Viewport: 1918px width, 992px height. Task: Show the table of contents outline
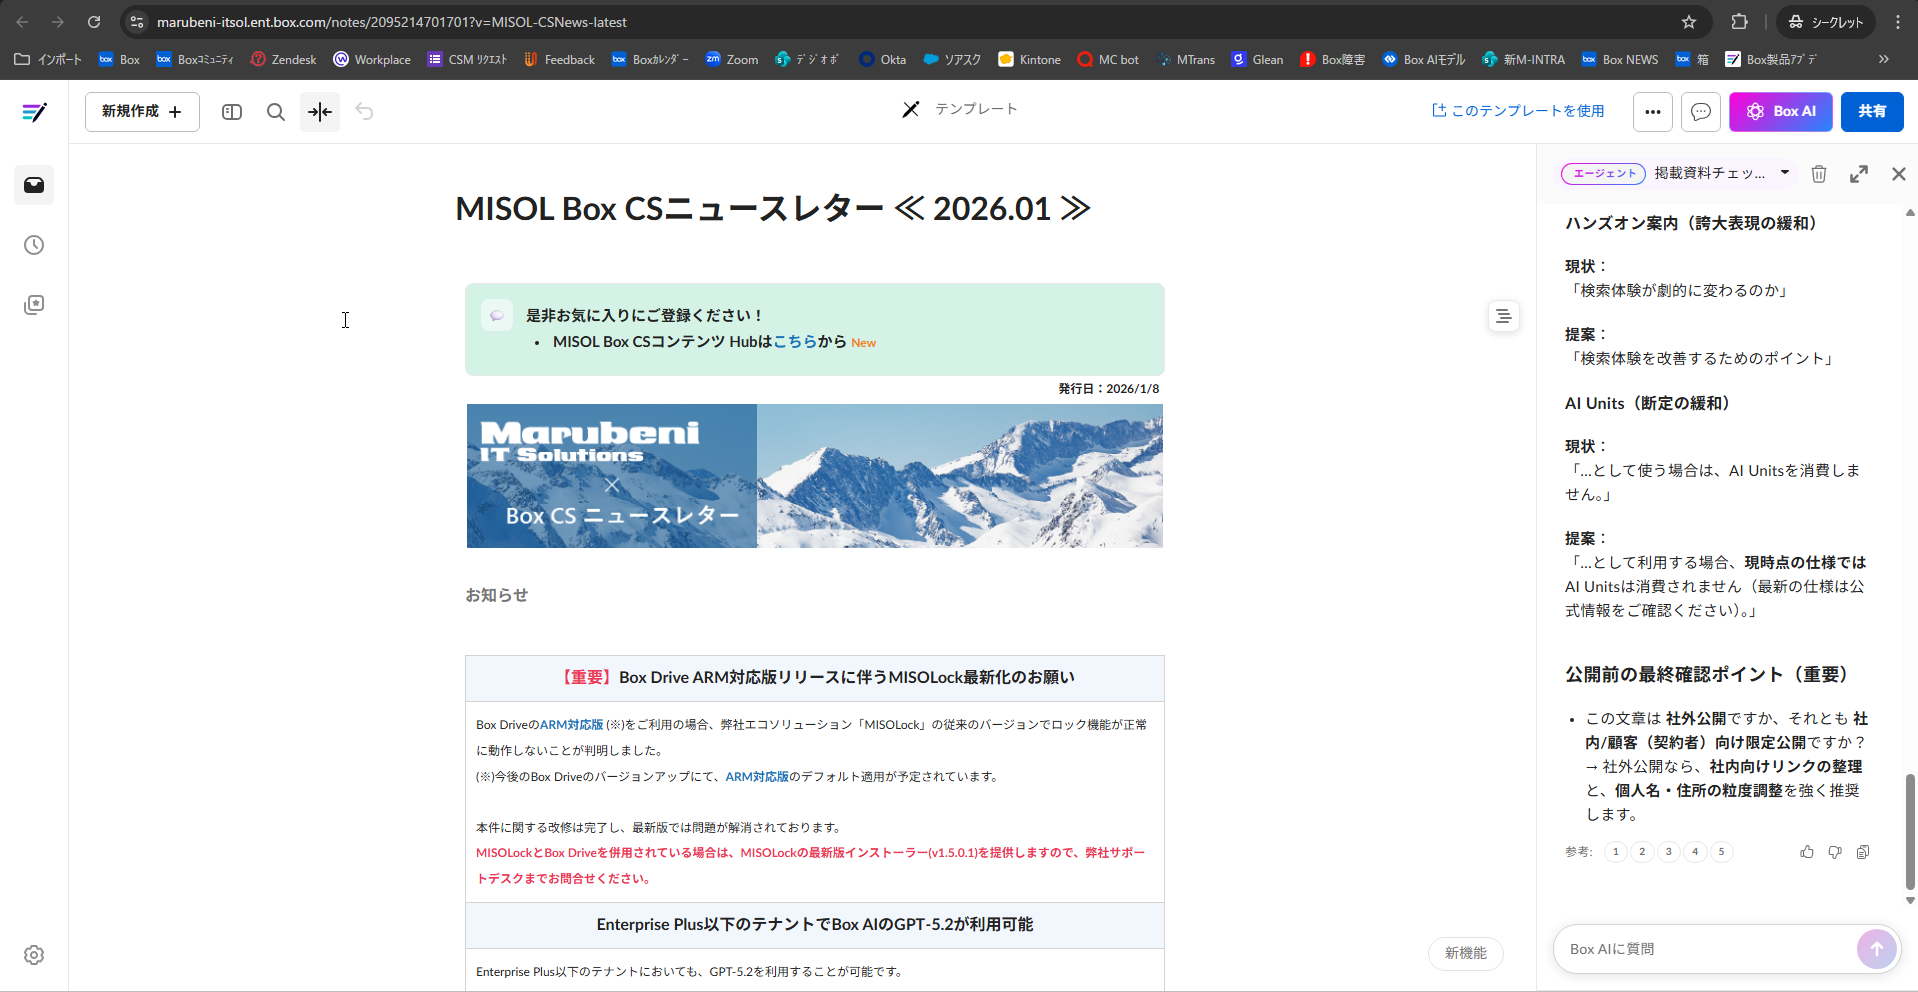tap(1503, 317)
